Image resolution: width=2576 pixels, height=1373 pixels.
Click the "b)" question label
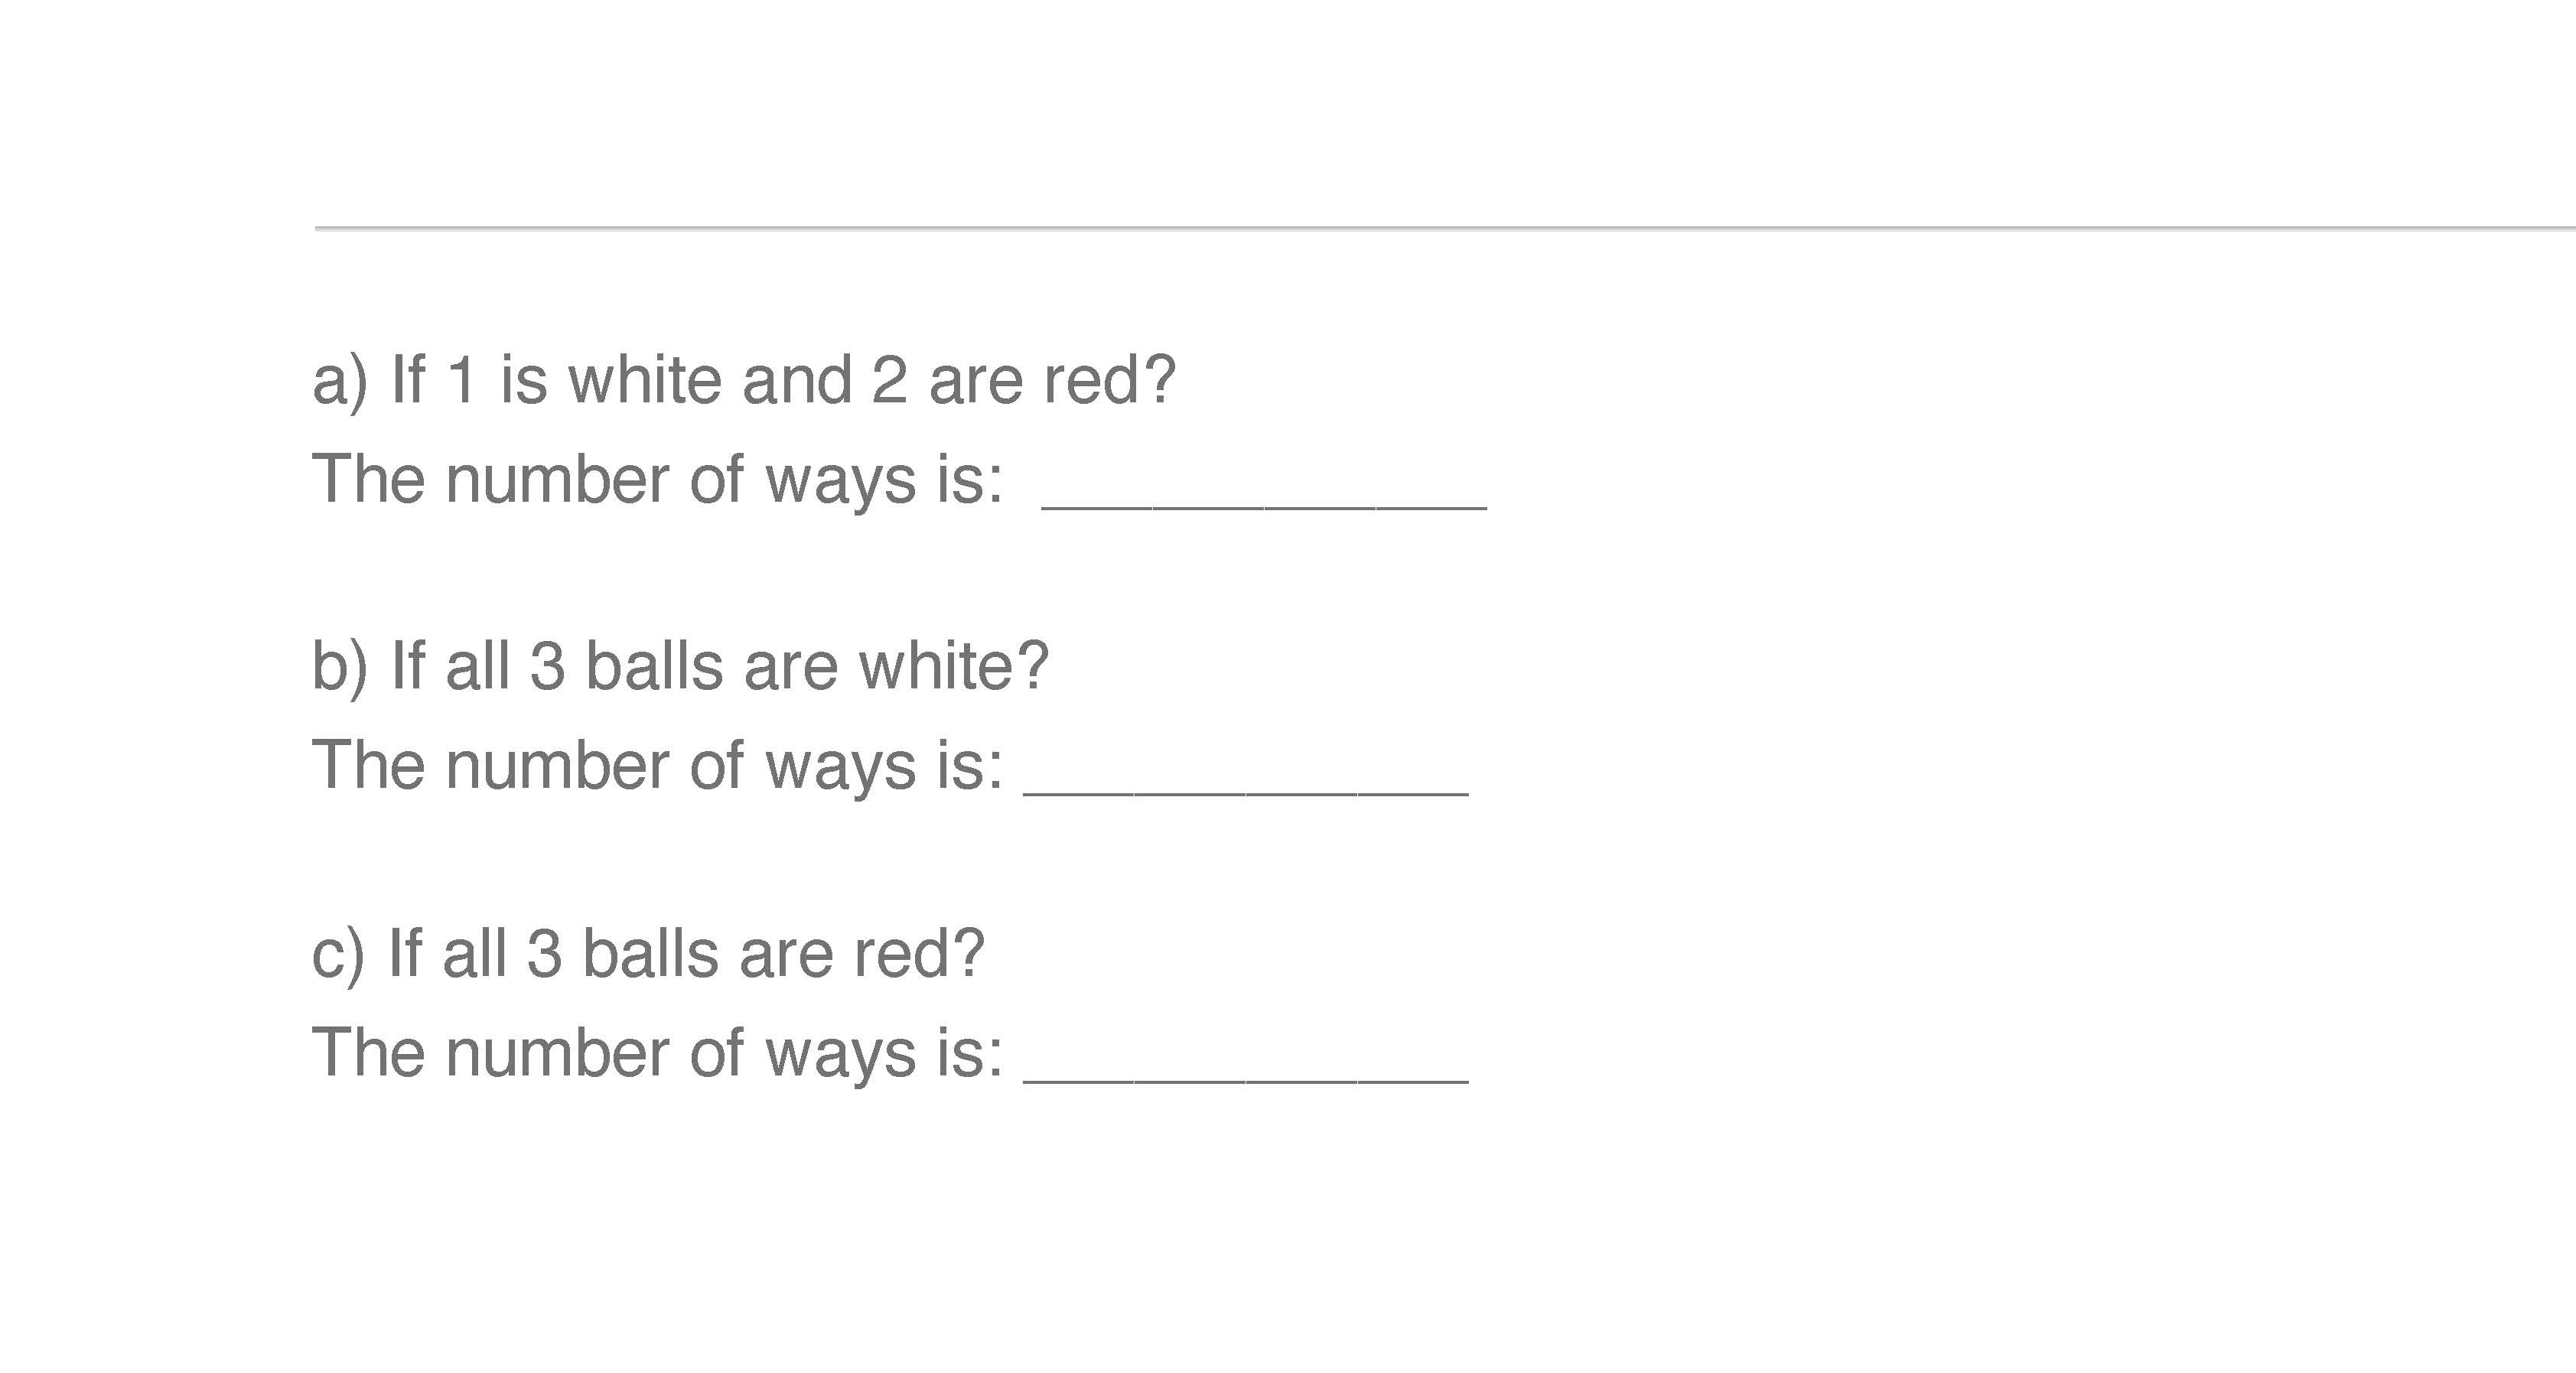[x=340, y=668]
